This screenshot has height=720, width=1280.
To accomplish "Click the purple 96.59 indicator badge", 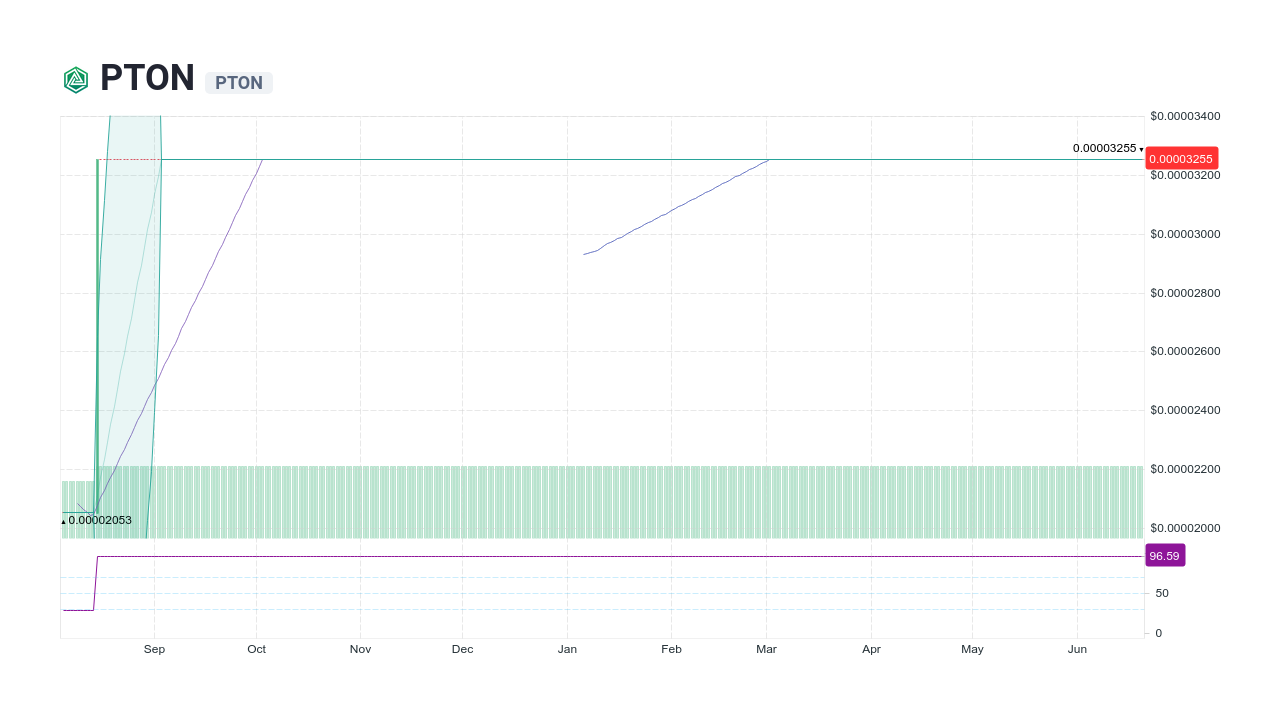I will point(1164,555).
